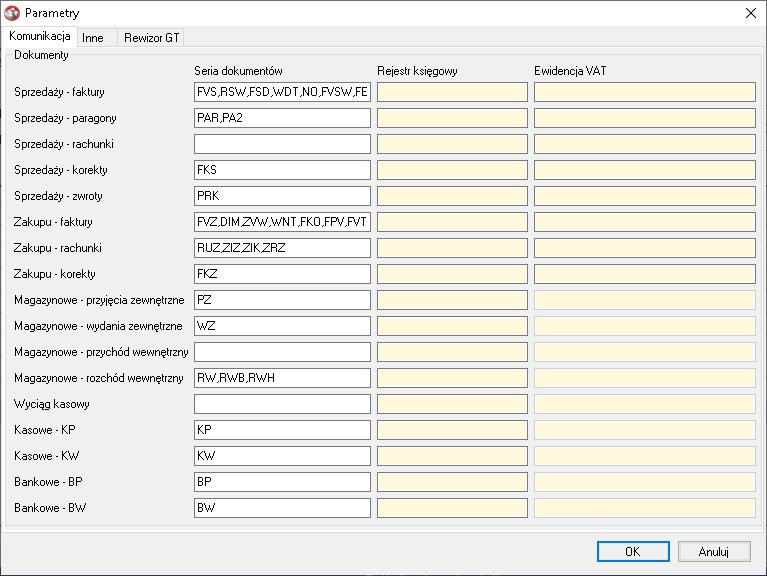This screenshot has height=576, width=767.
Task: Click Ewidencja VAT field for Zakupu - korekty
Action: [x=644, y=274]
